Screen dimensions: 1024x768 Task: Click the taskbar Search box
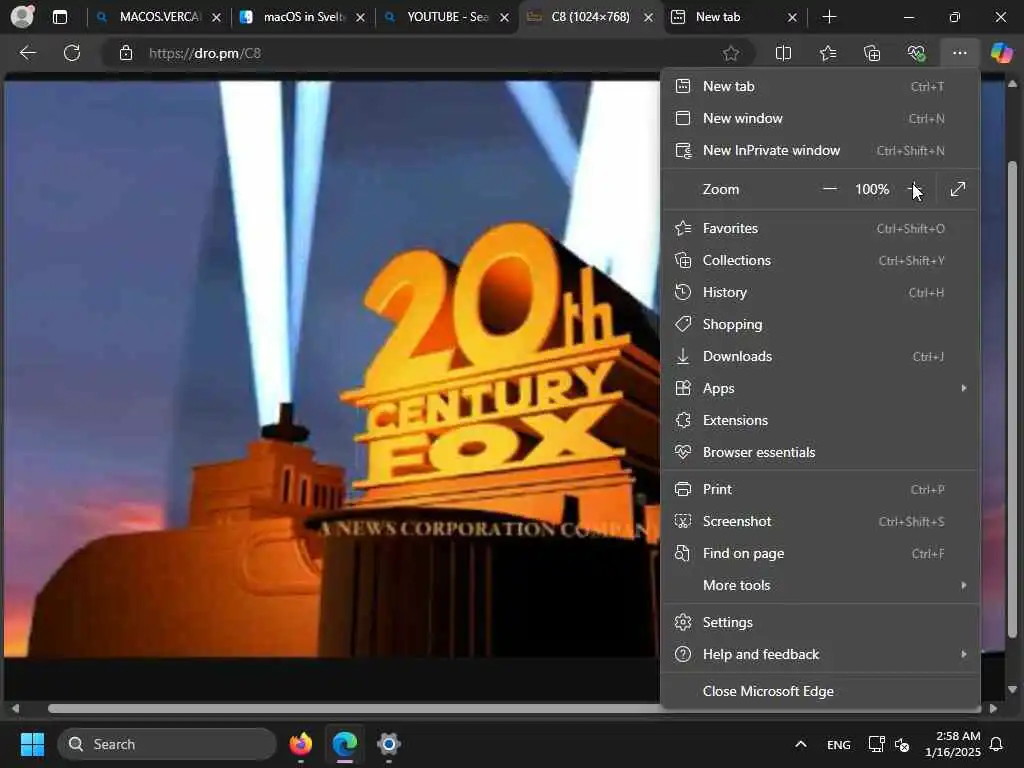click(x=167, y=744)
